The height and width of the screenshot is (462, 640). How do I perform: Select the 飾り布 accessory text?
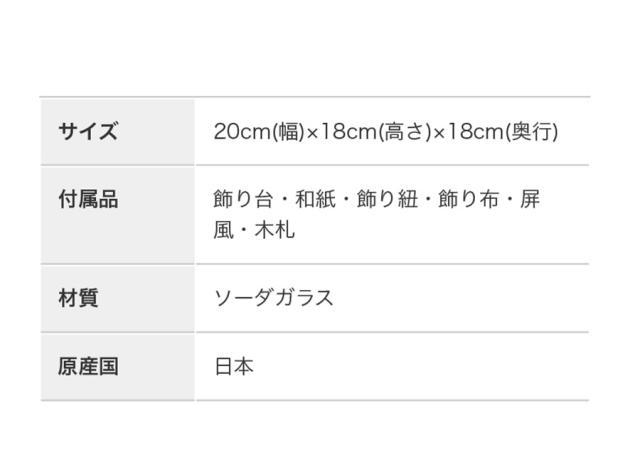pos(470,199)
